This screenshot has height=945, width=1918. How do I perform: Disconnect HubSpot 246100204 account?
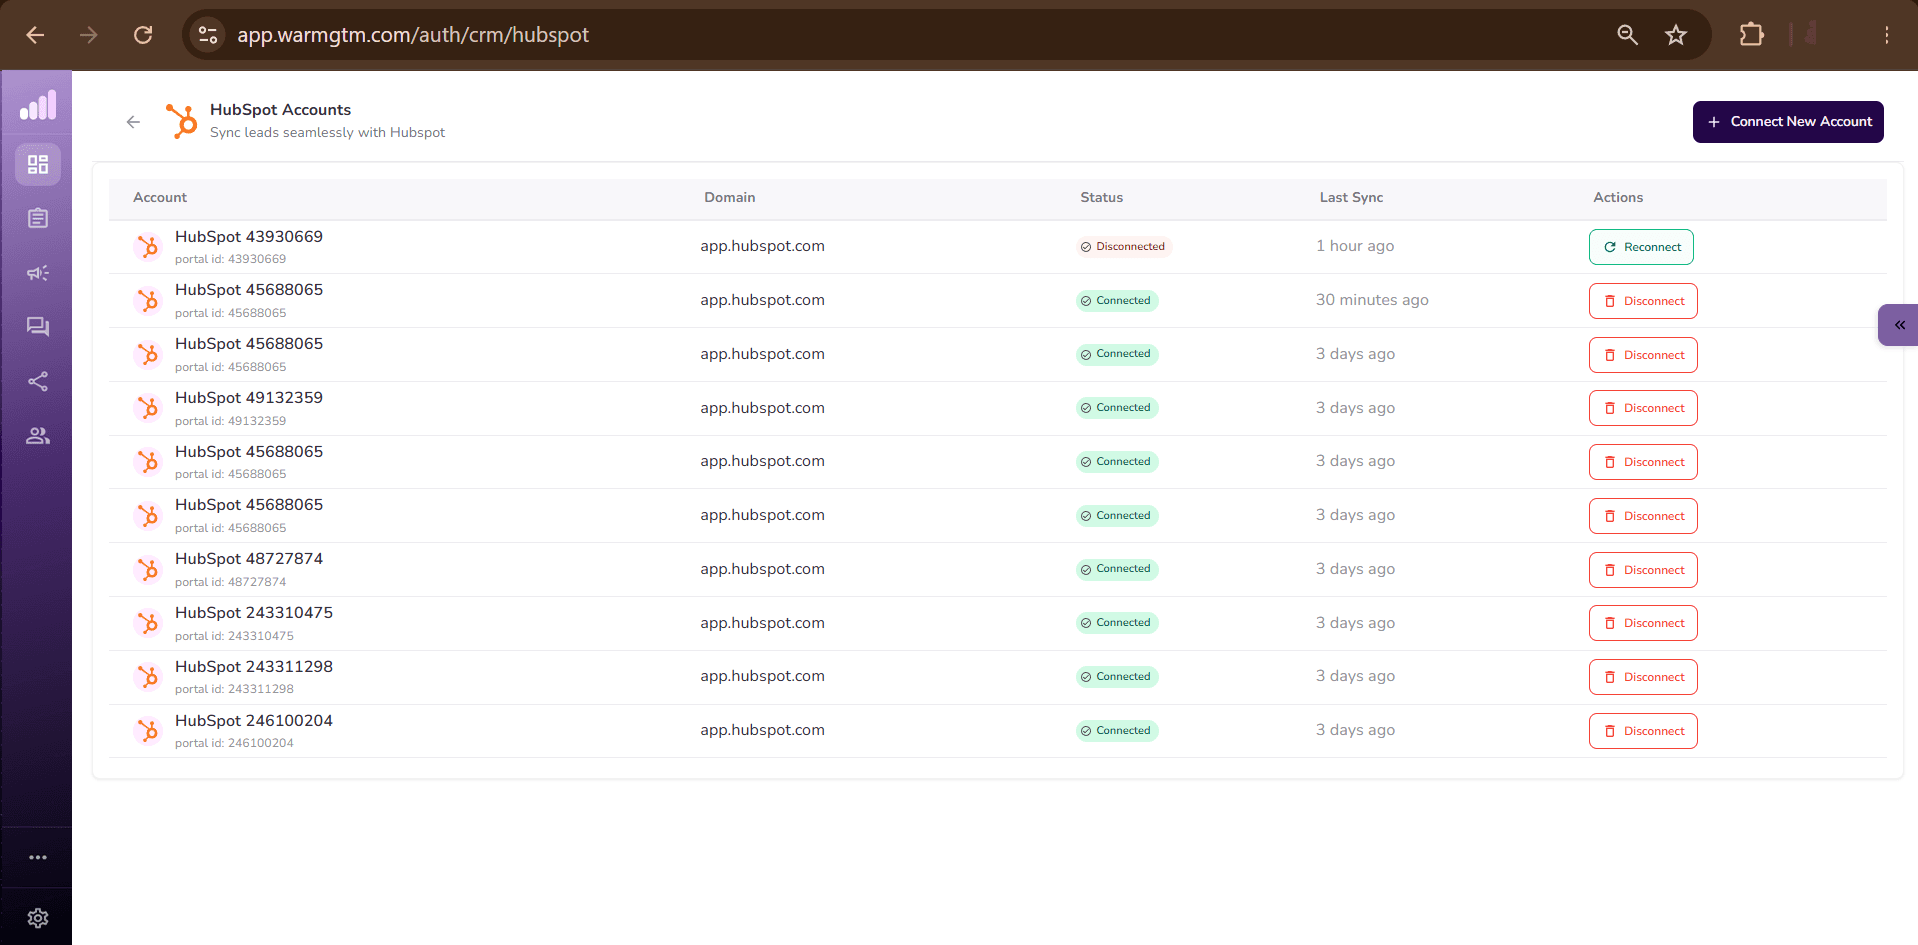(x=1643, y=731)
